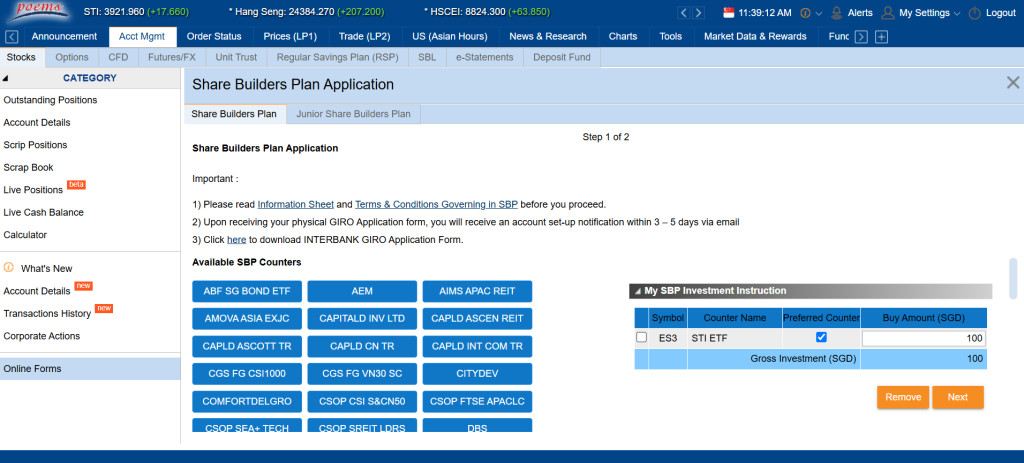Click the Singapore flag icon
The height and width of the screenshot is (463, 1024).
click(x=729, y=13)
